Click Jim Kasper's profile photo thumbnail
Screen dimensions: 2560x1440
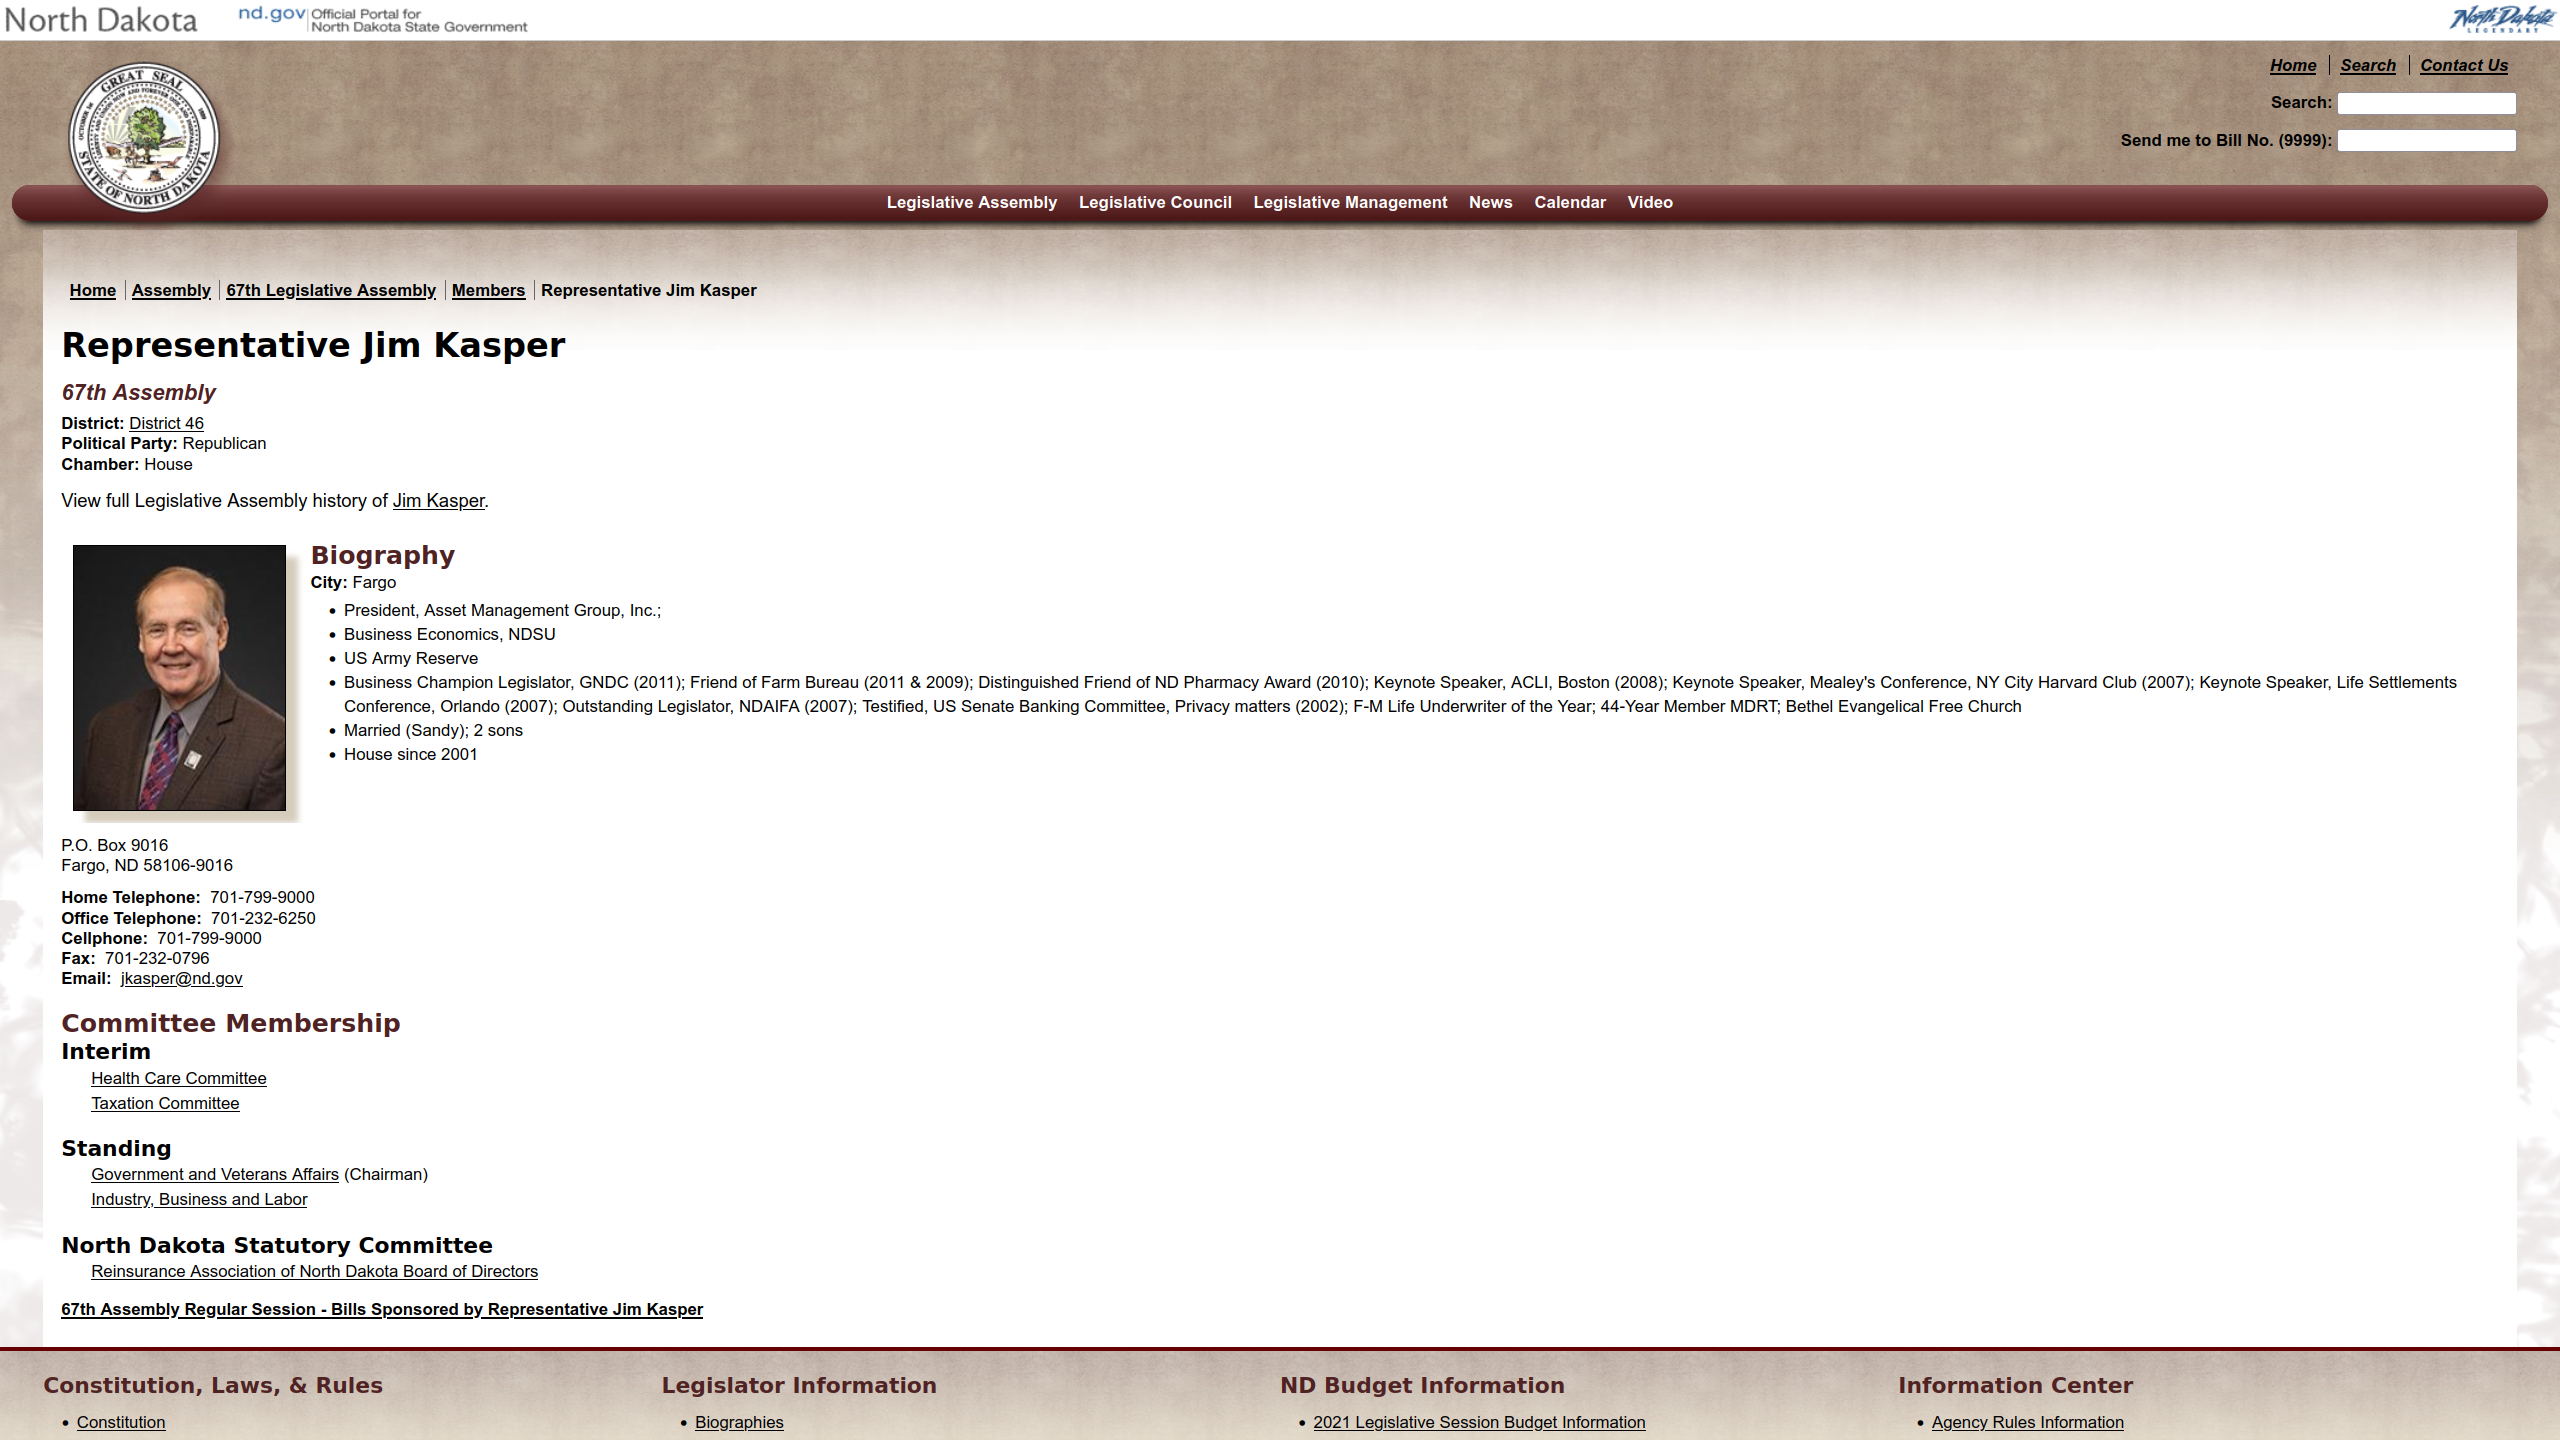click(179, 677)
